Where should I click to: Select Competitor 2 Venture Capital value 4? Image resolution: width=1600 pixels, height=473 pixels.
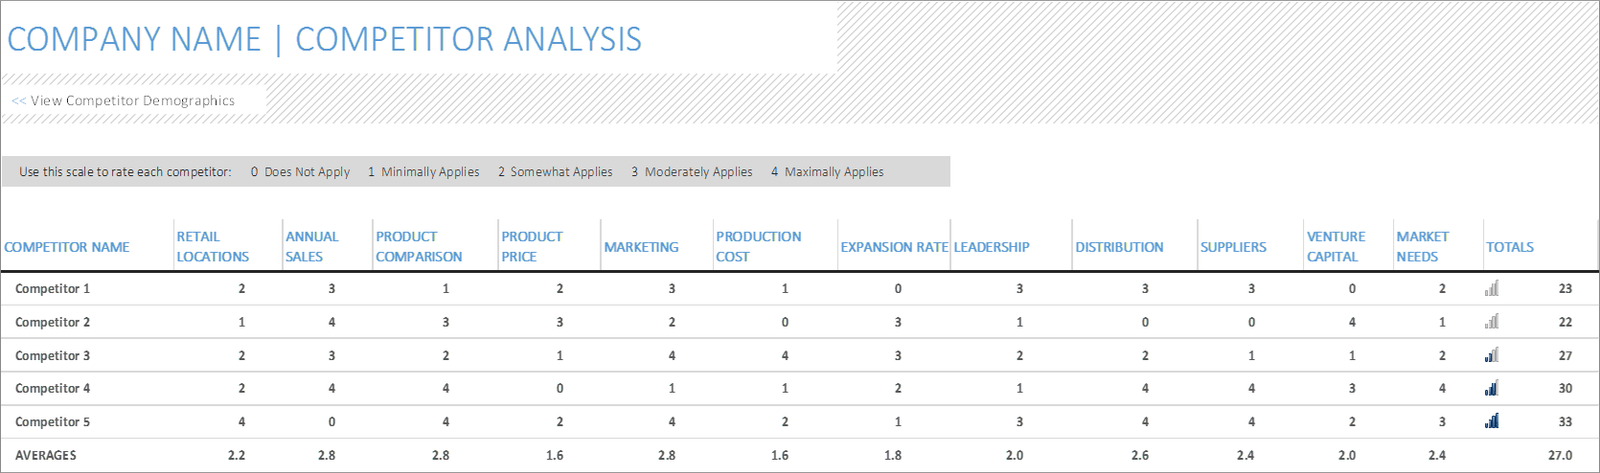coord(1352,322)
